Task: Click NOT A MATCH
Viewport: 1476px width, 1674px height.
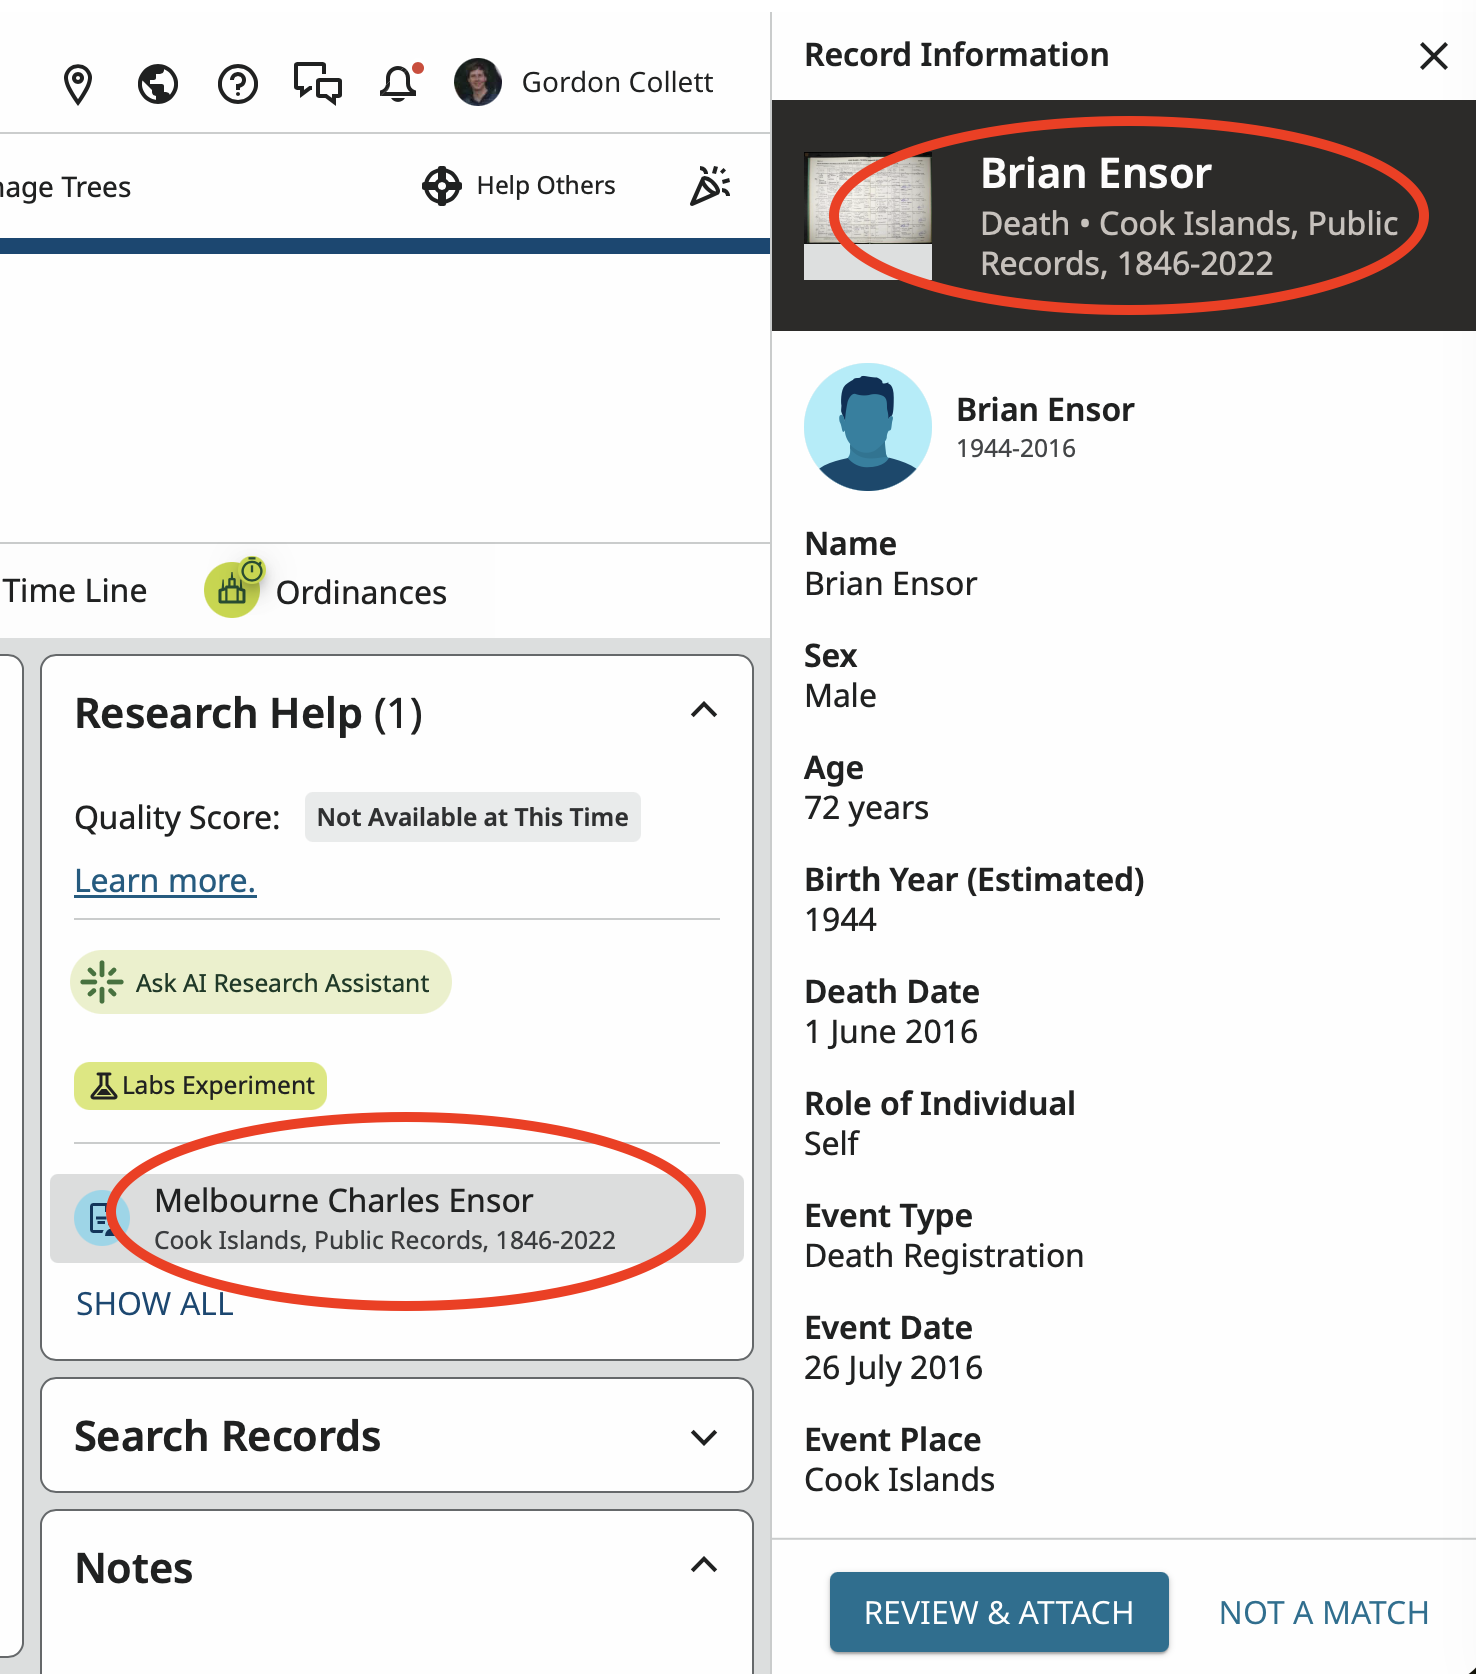Action: [1324, 1612]
